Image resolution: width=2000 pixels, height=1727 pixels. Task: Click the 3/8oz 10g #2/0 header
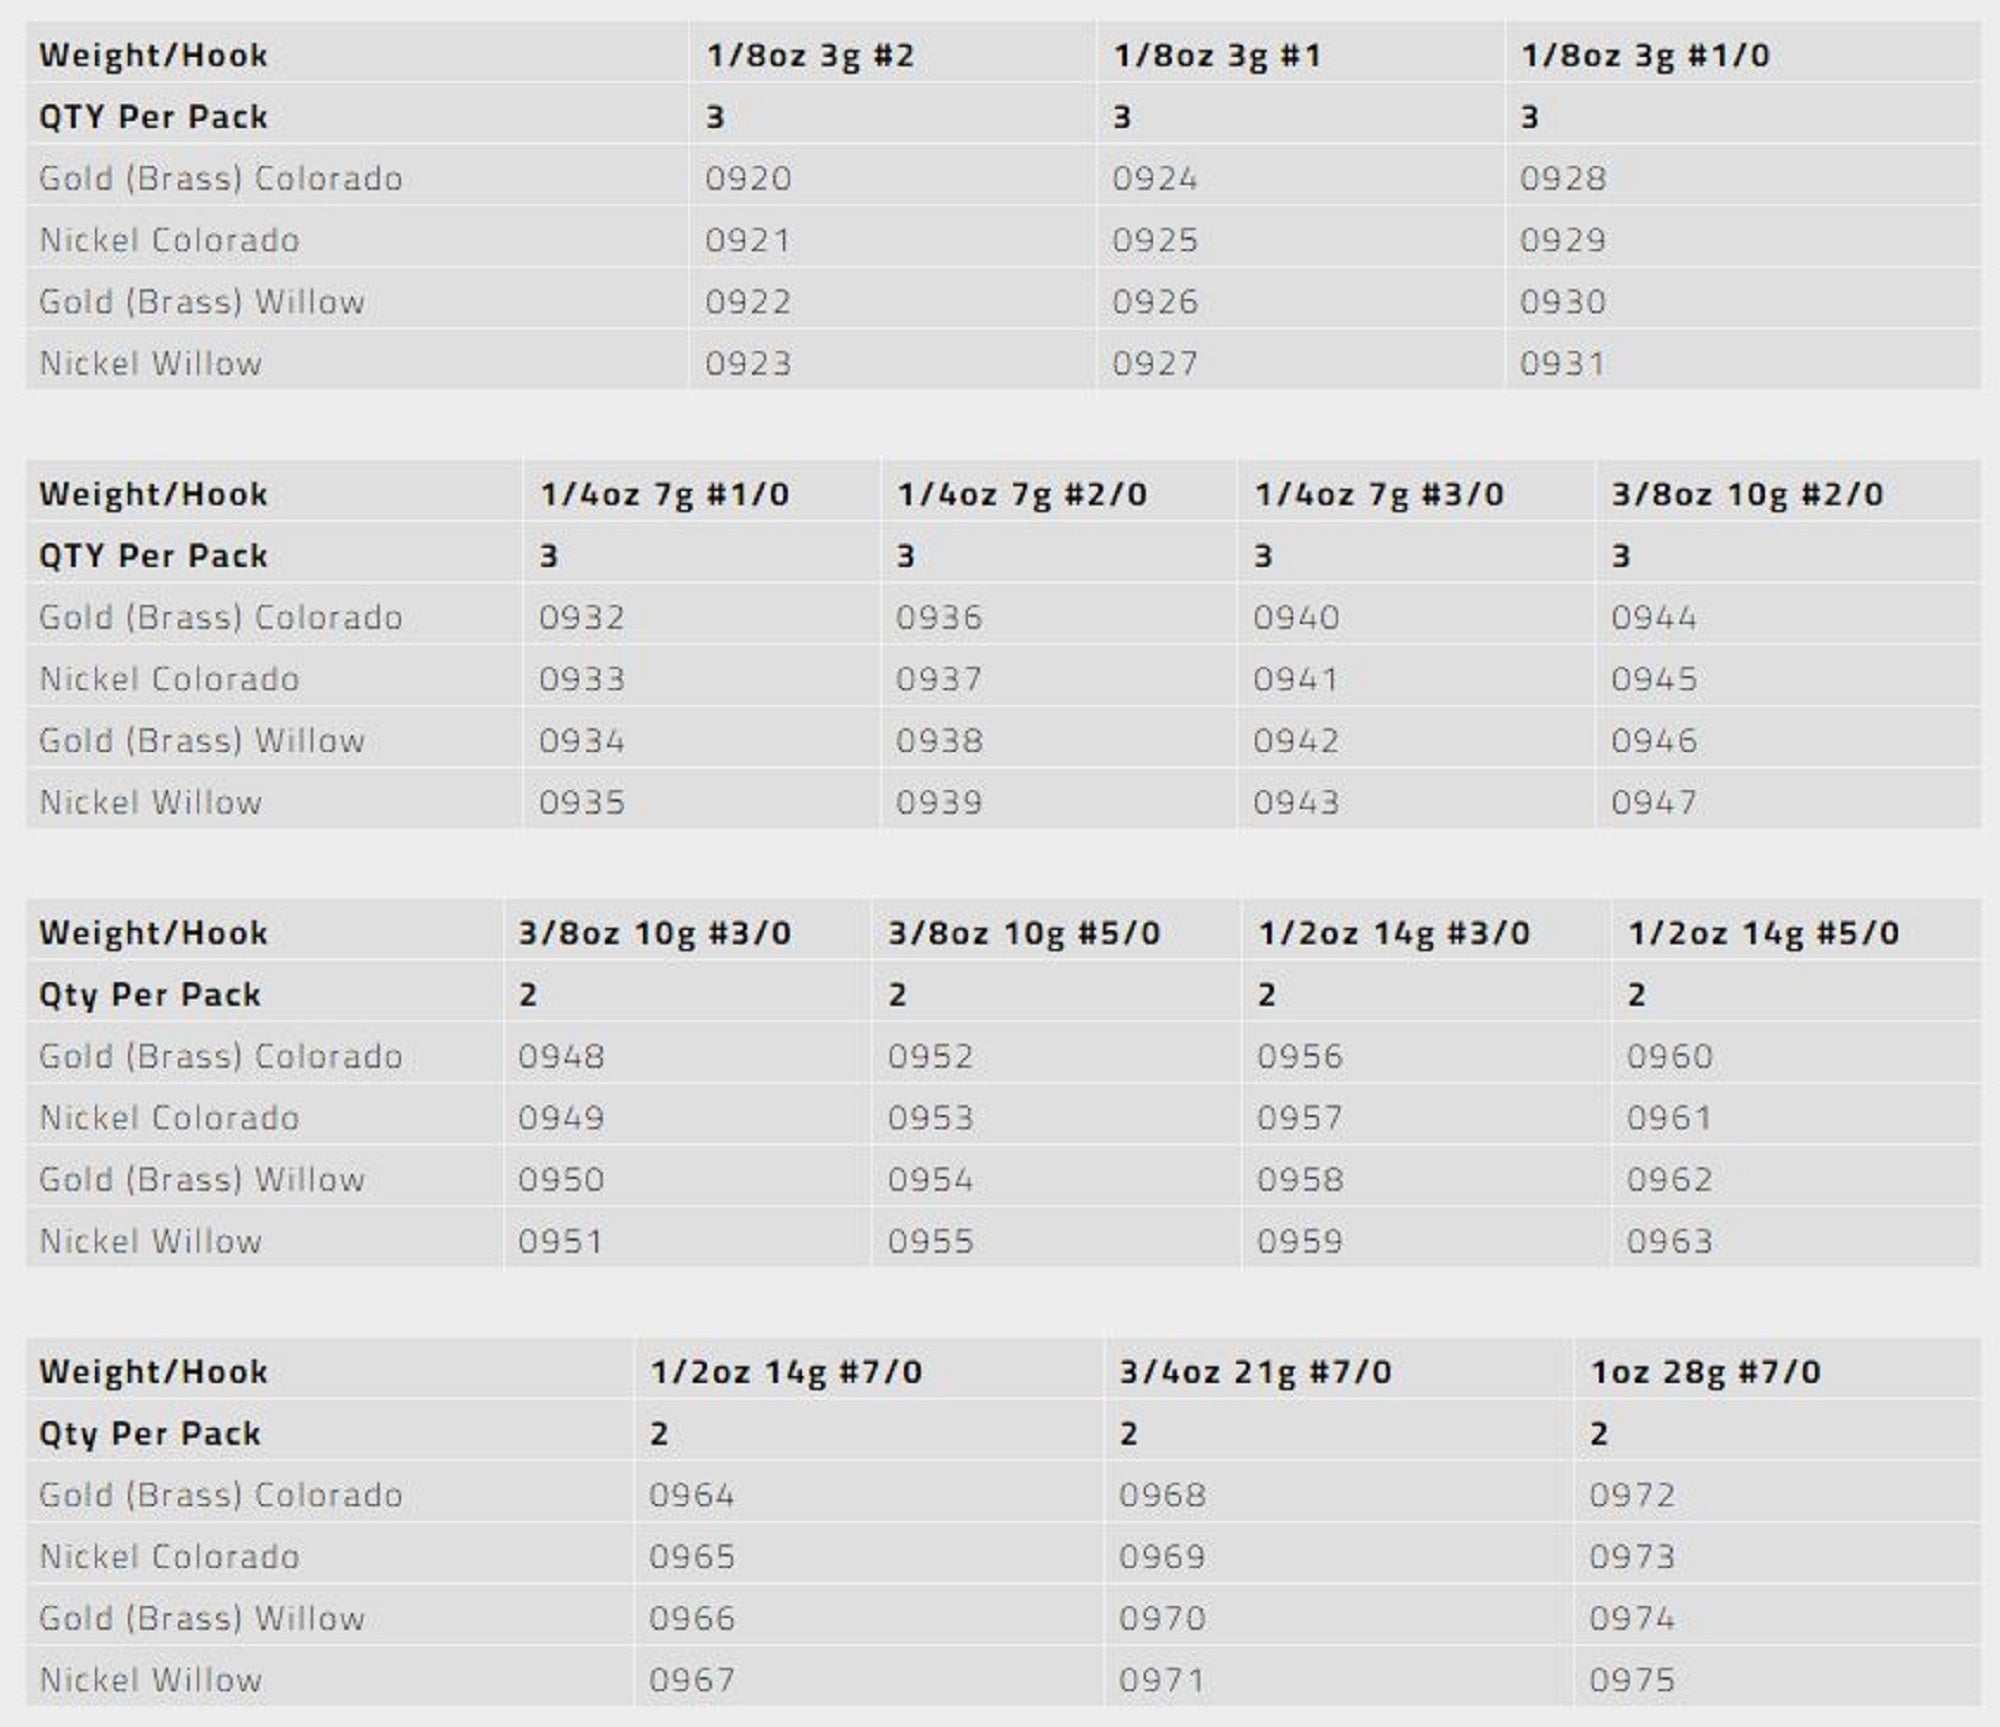(x=1747, y=494)
